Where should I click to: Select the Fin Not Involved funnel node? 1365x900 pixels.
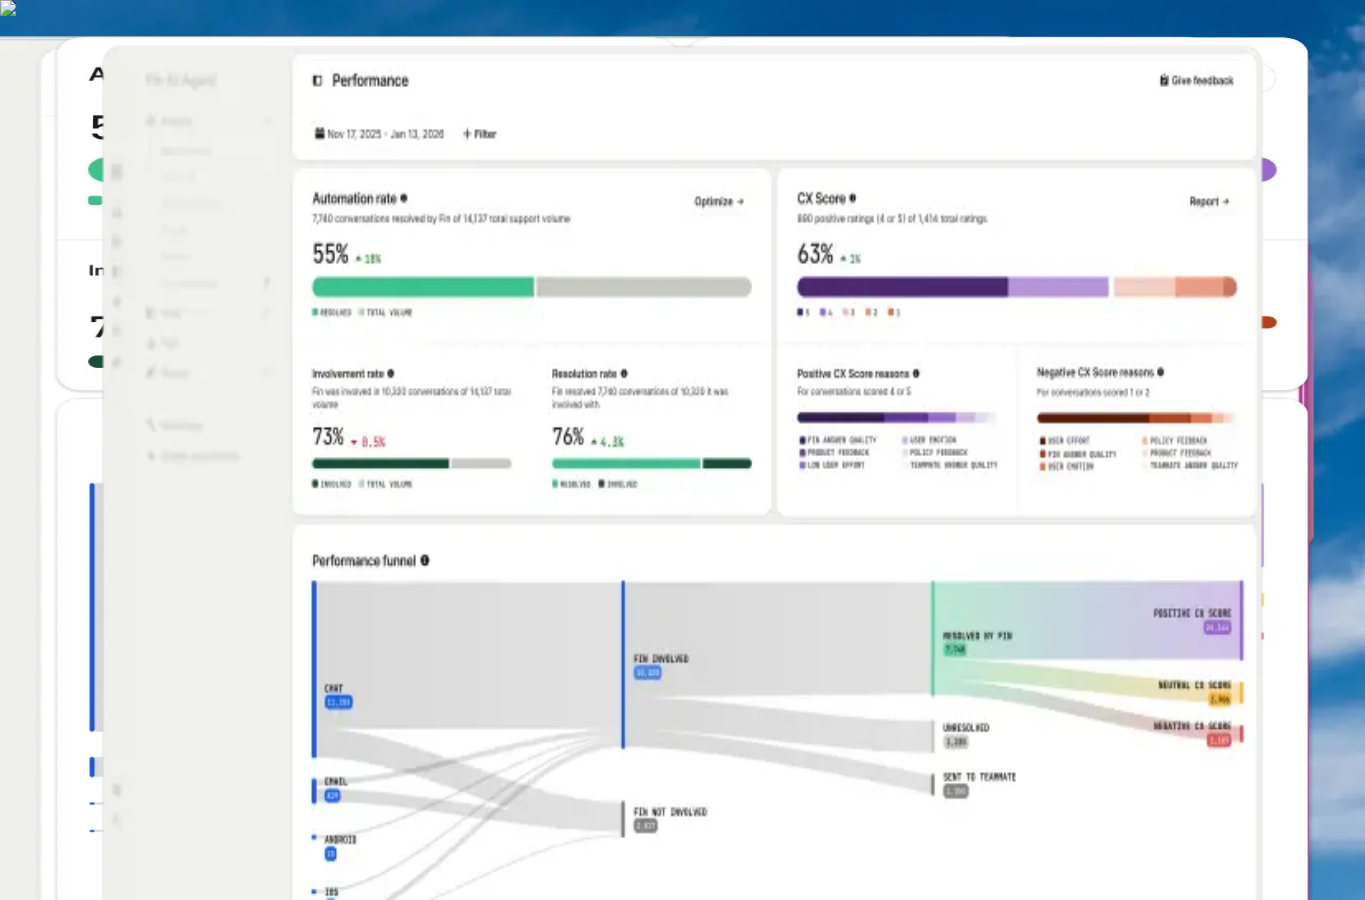point(670,818)
